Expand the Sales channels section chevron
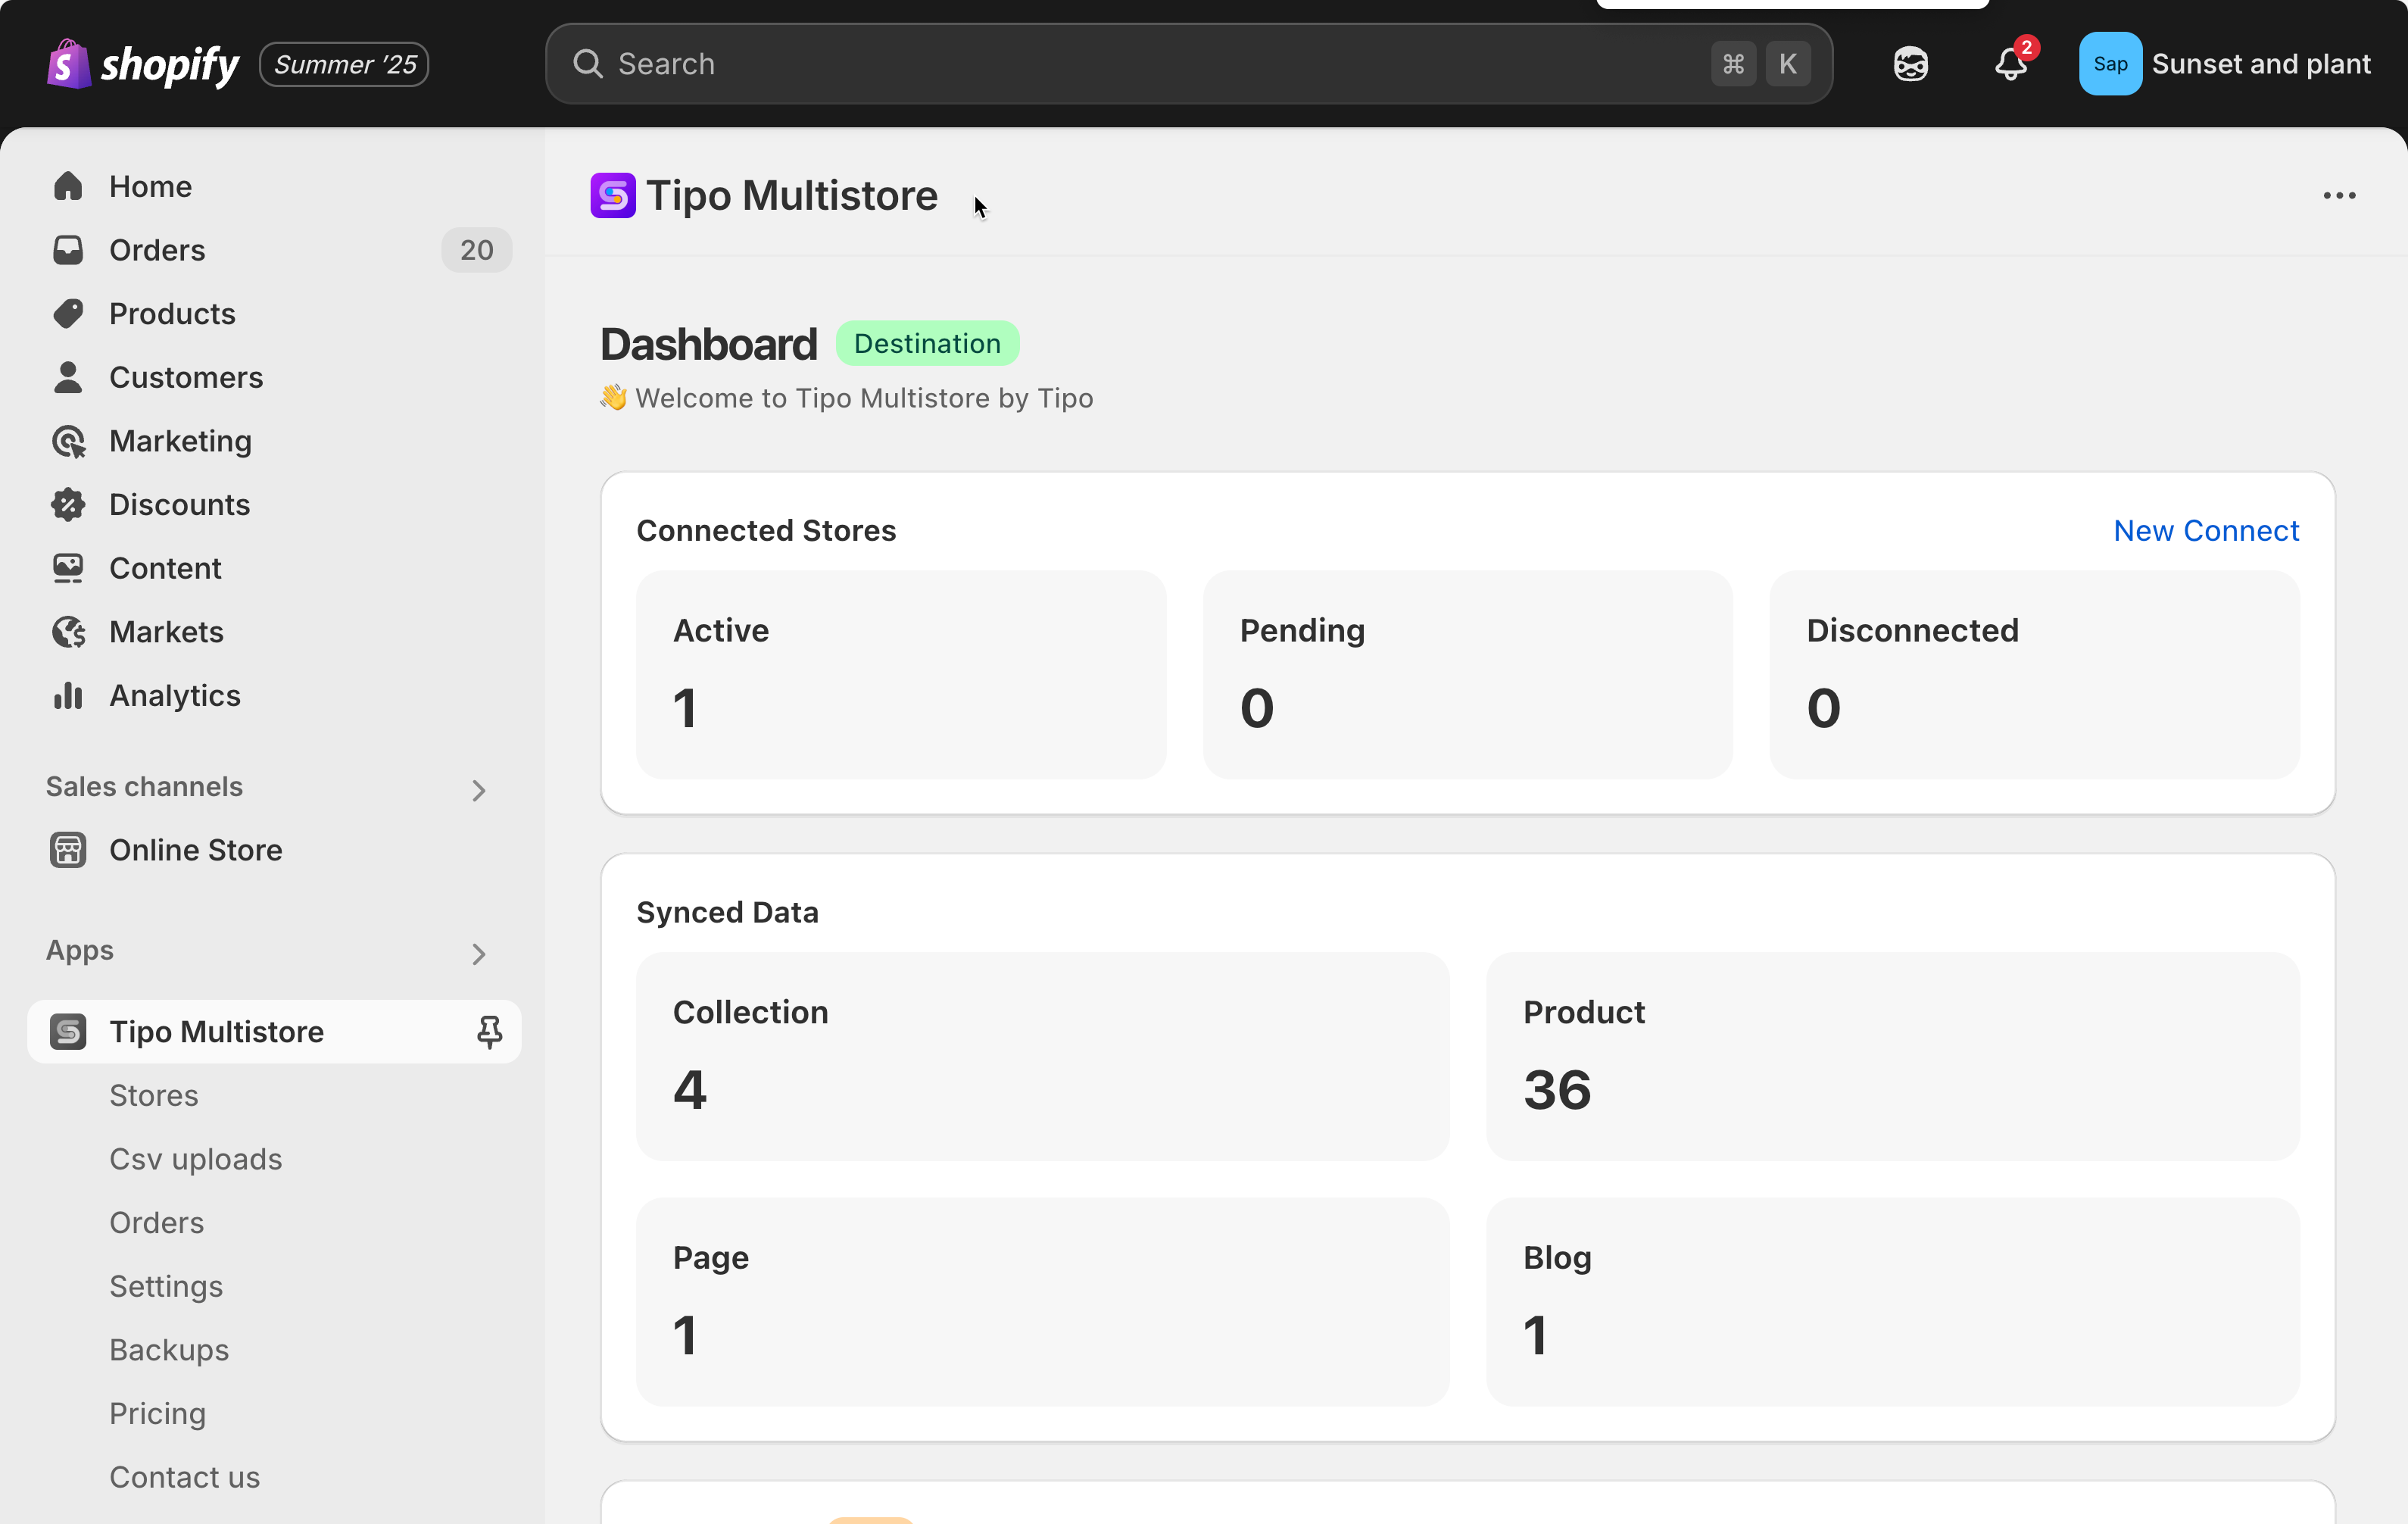Viewport: 2408px width, 1524px height. pyautogui.click(x=479, y=790)
